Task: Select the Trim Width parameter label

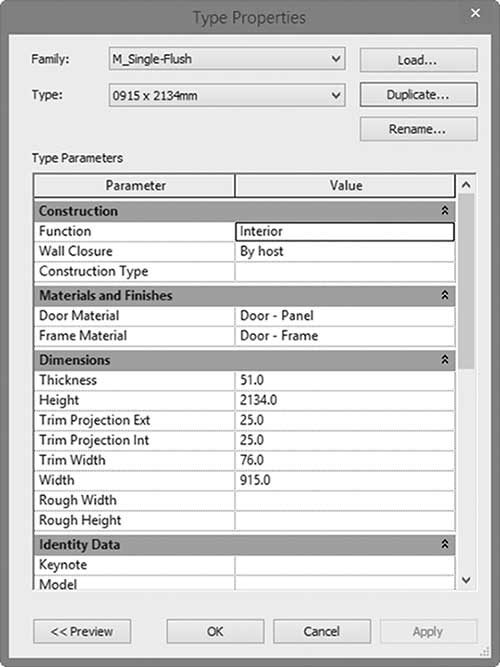Action: pos(72,460)
